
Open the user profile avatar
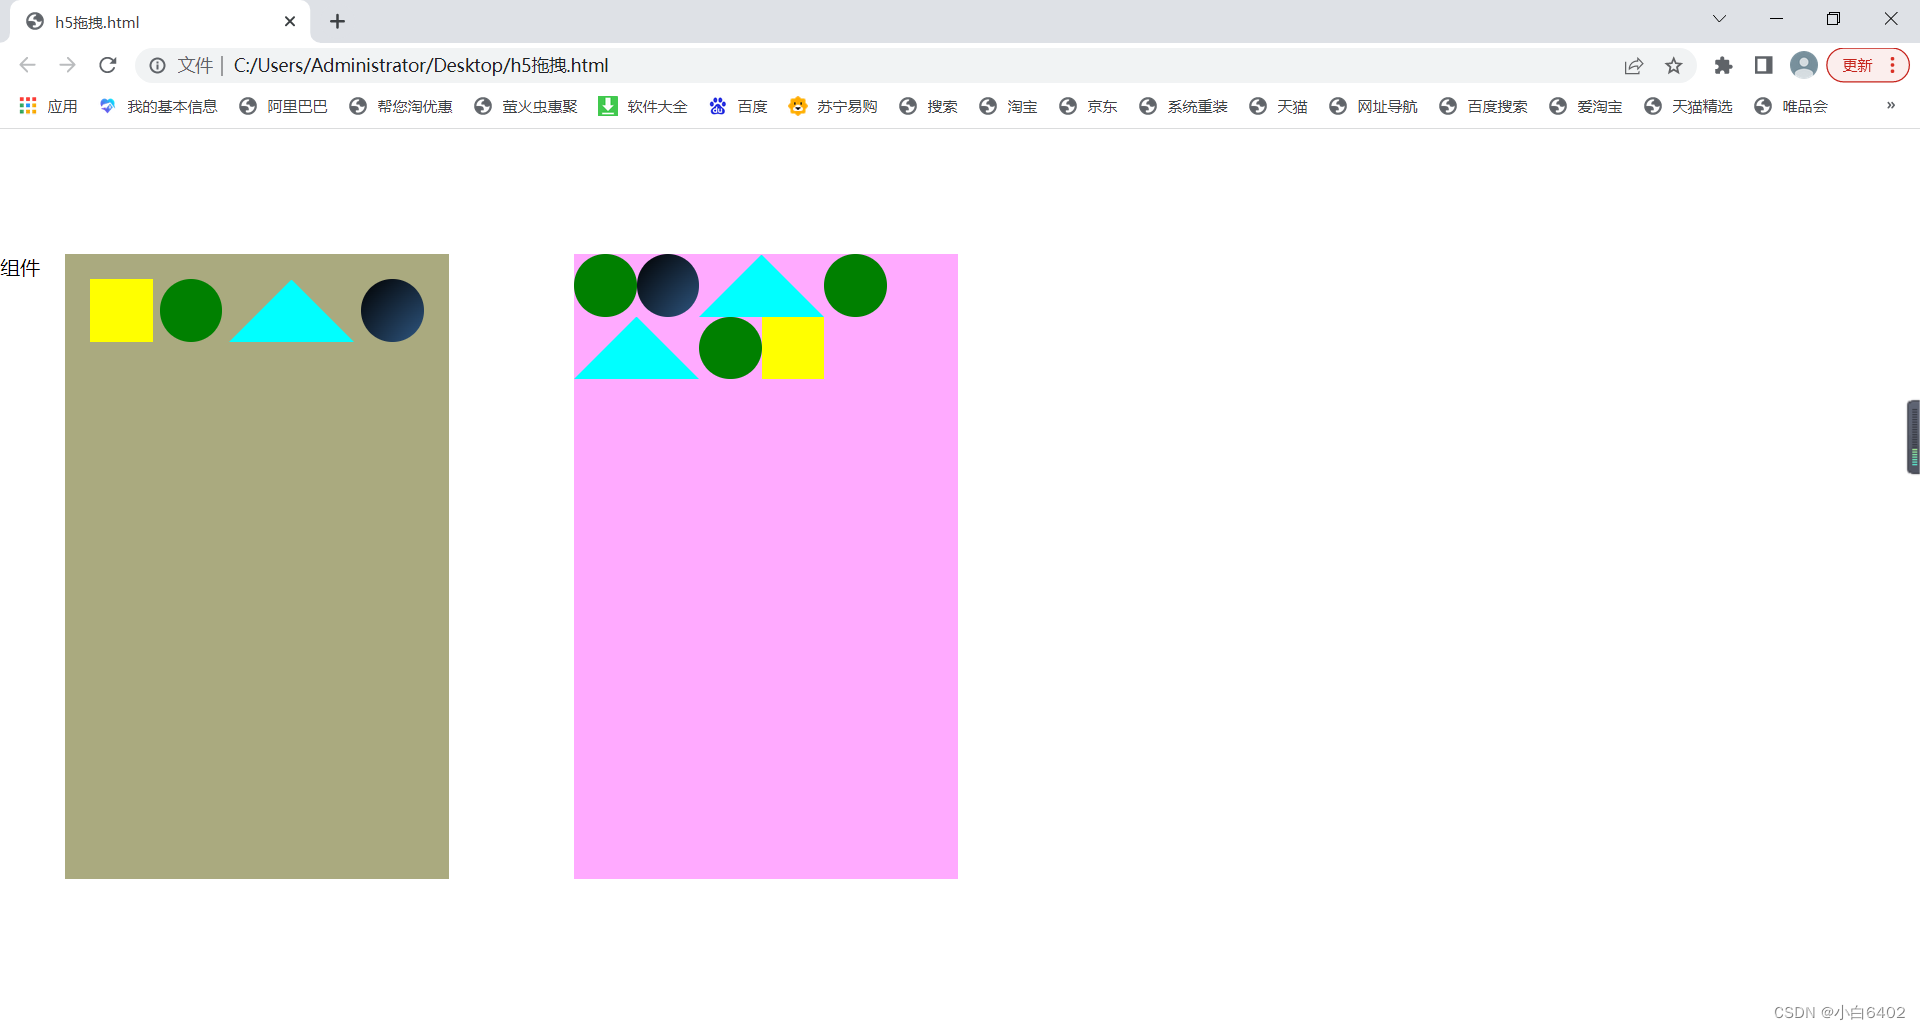point(1804,65)
